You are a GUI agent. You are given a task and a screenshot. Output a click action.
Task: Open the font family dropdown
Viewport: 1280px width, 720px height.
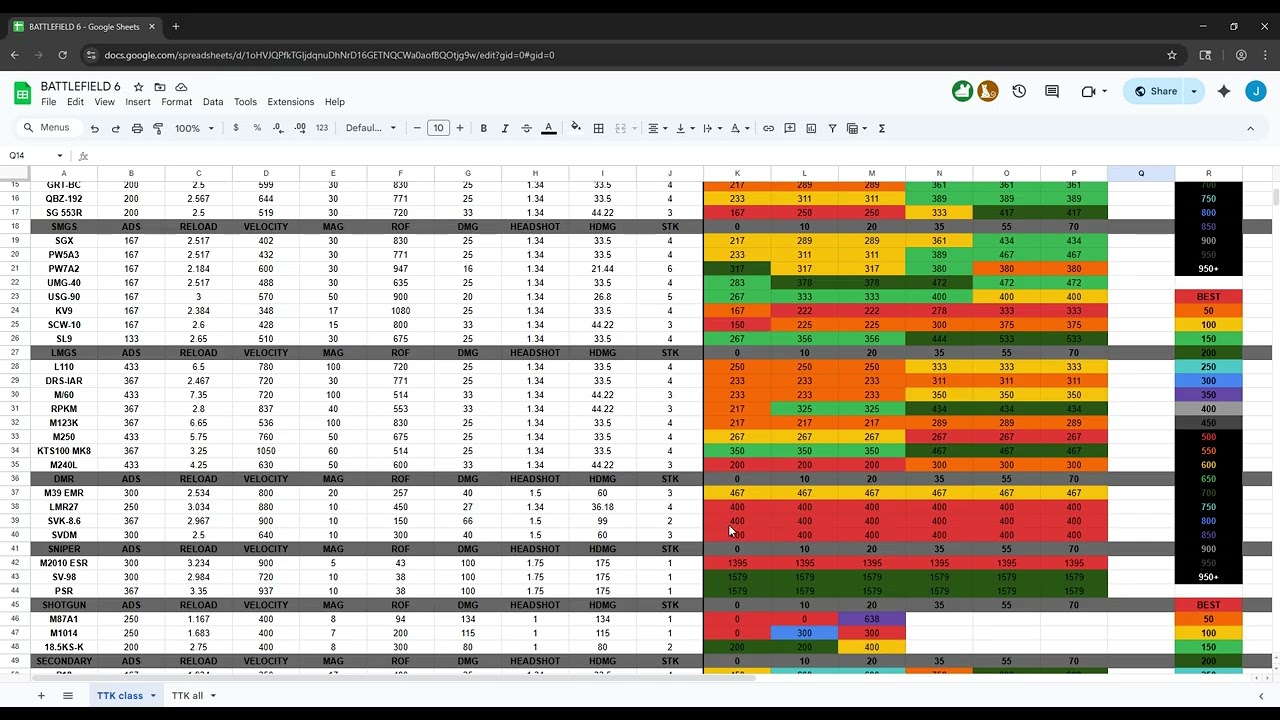[x=371, y=128]
